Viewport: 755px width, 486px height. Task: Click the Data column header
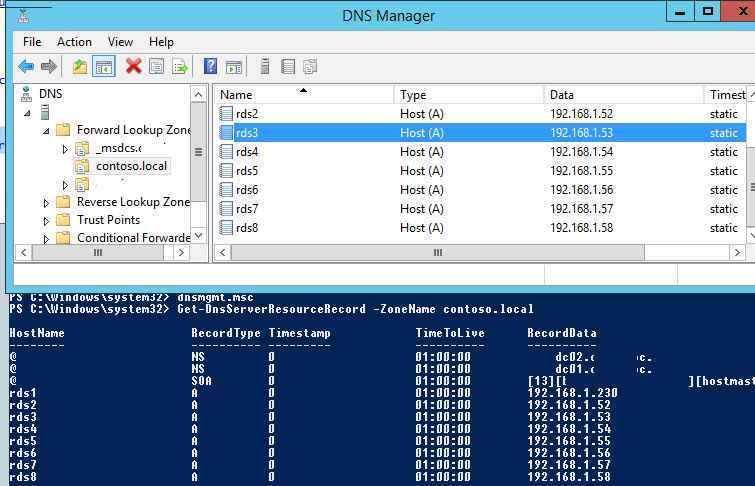[x=624, y=95]
